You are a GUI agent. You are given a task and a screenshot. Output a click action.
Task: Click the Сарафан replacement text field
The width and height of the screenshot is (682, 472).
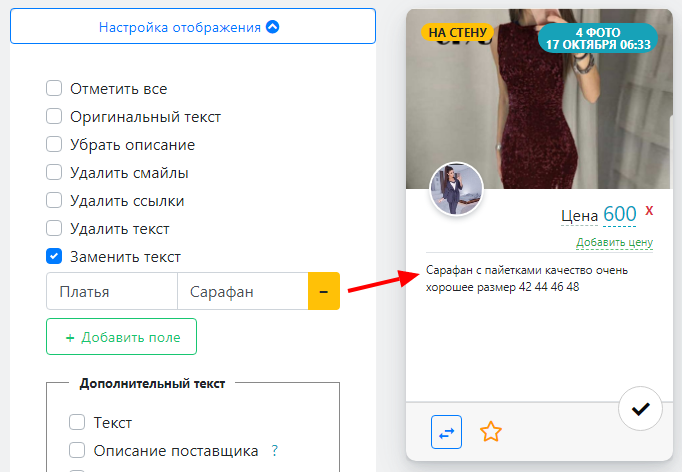point(241,292)
